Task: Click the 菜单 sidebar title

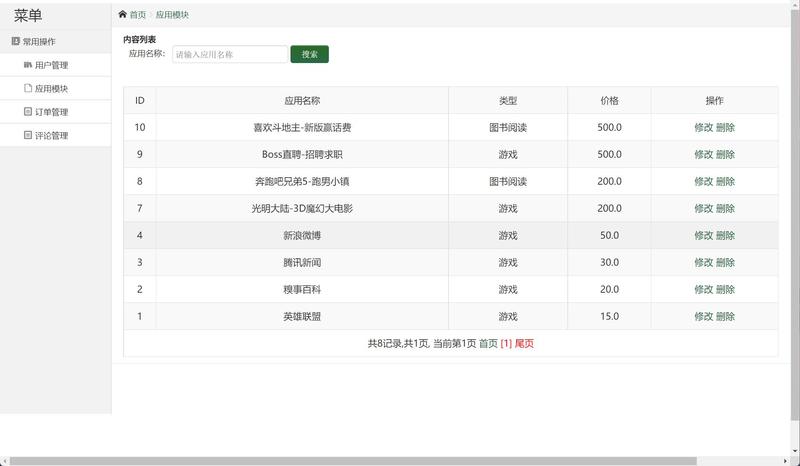Action: click(28, 16)
